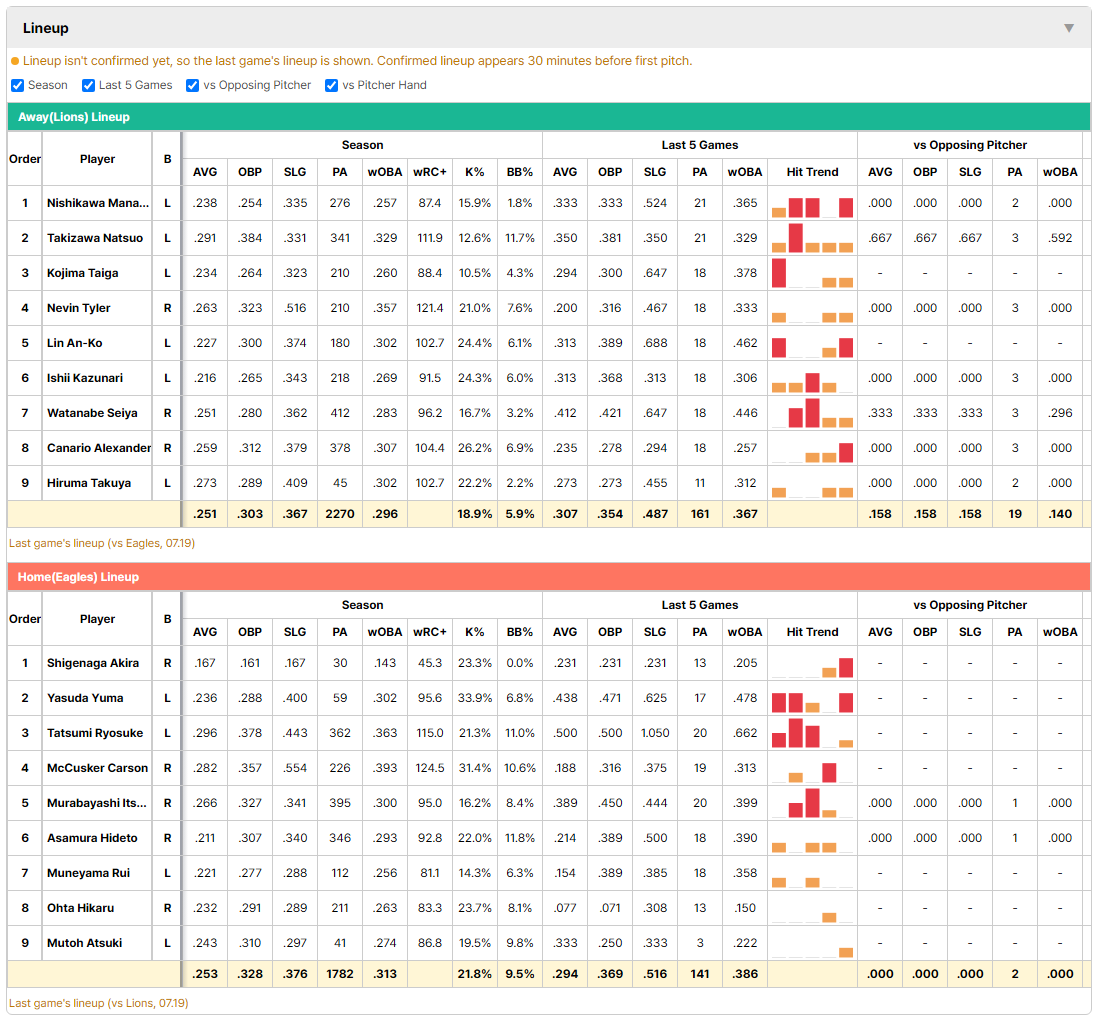
Task: Sort Eagles table by K% column
Action: [x=474, y=632]
